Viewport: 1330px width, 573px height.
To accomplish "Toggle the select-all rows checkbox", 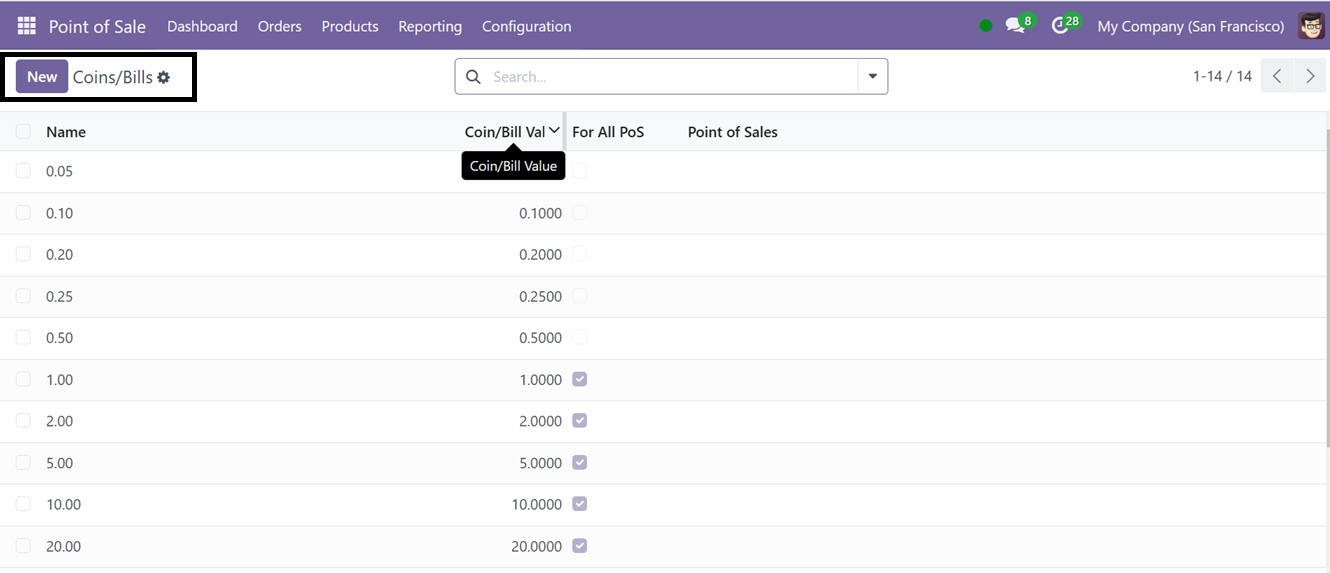I will coord(23,131).
